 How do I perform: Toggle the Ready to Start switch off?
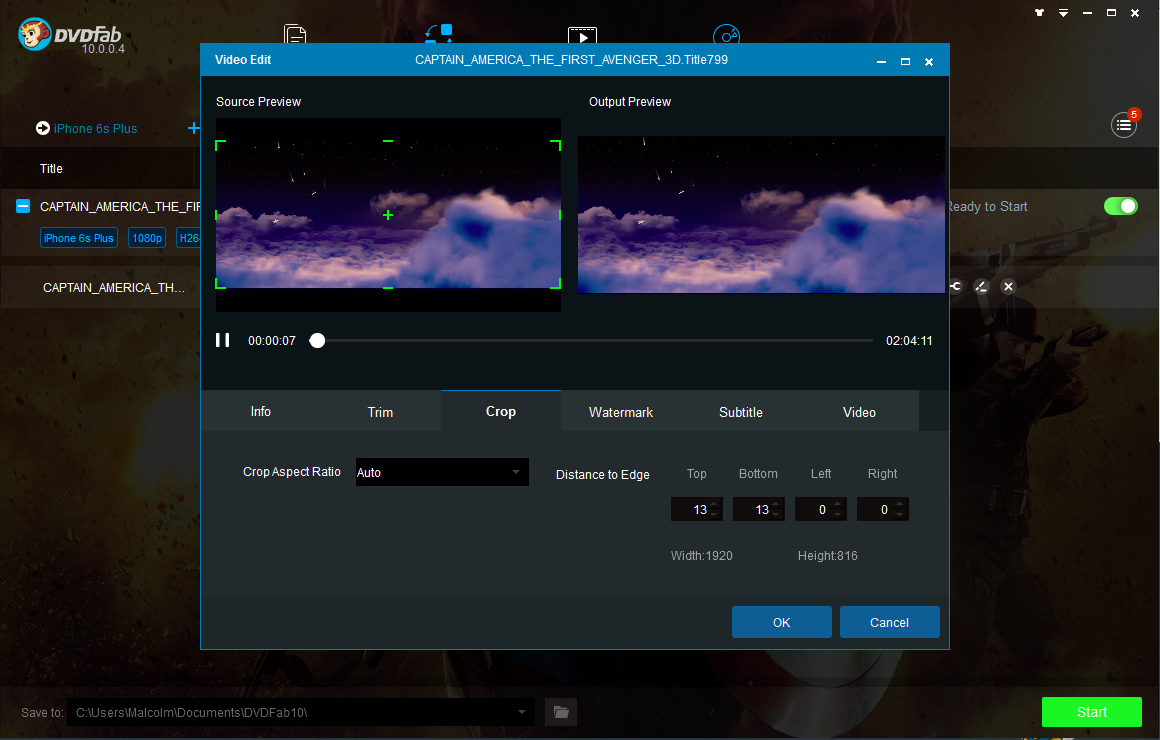[x=1121, y=206]
